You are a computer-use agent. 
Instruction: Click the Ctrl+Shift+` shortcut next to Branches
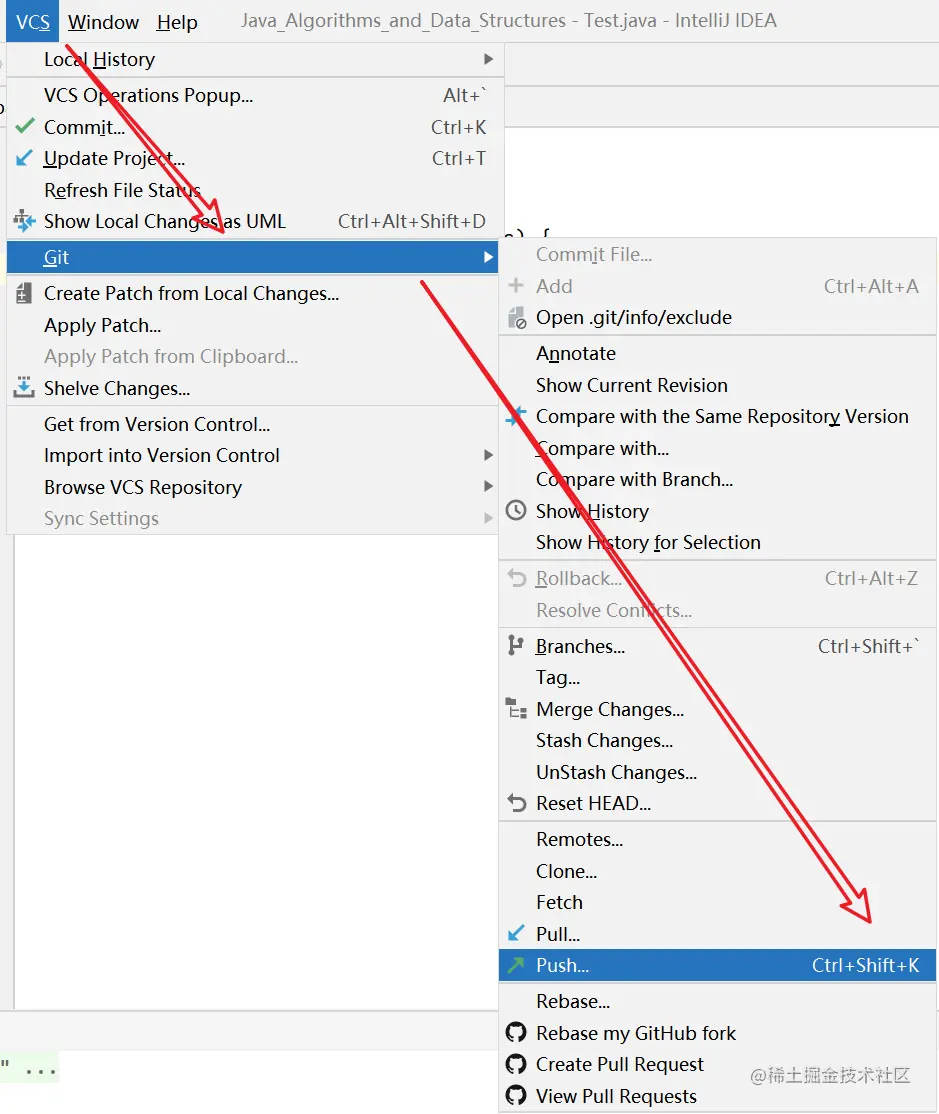868,646
